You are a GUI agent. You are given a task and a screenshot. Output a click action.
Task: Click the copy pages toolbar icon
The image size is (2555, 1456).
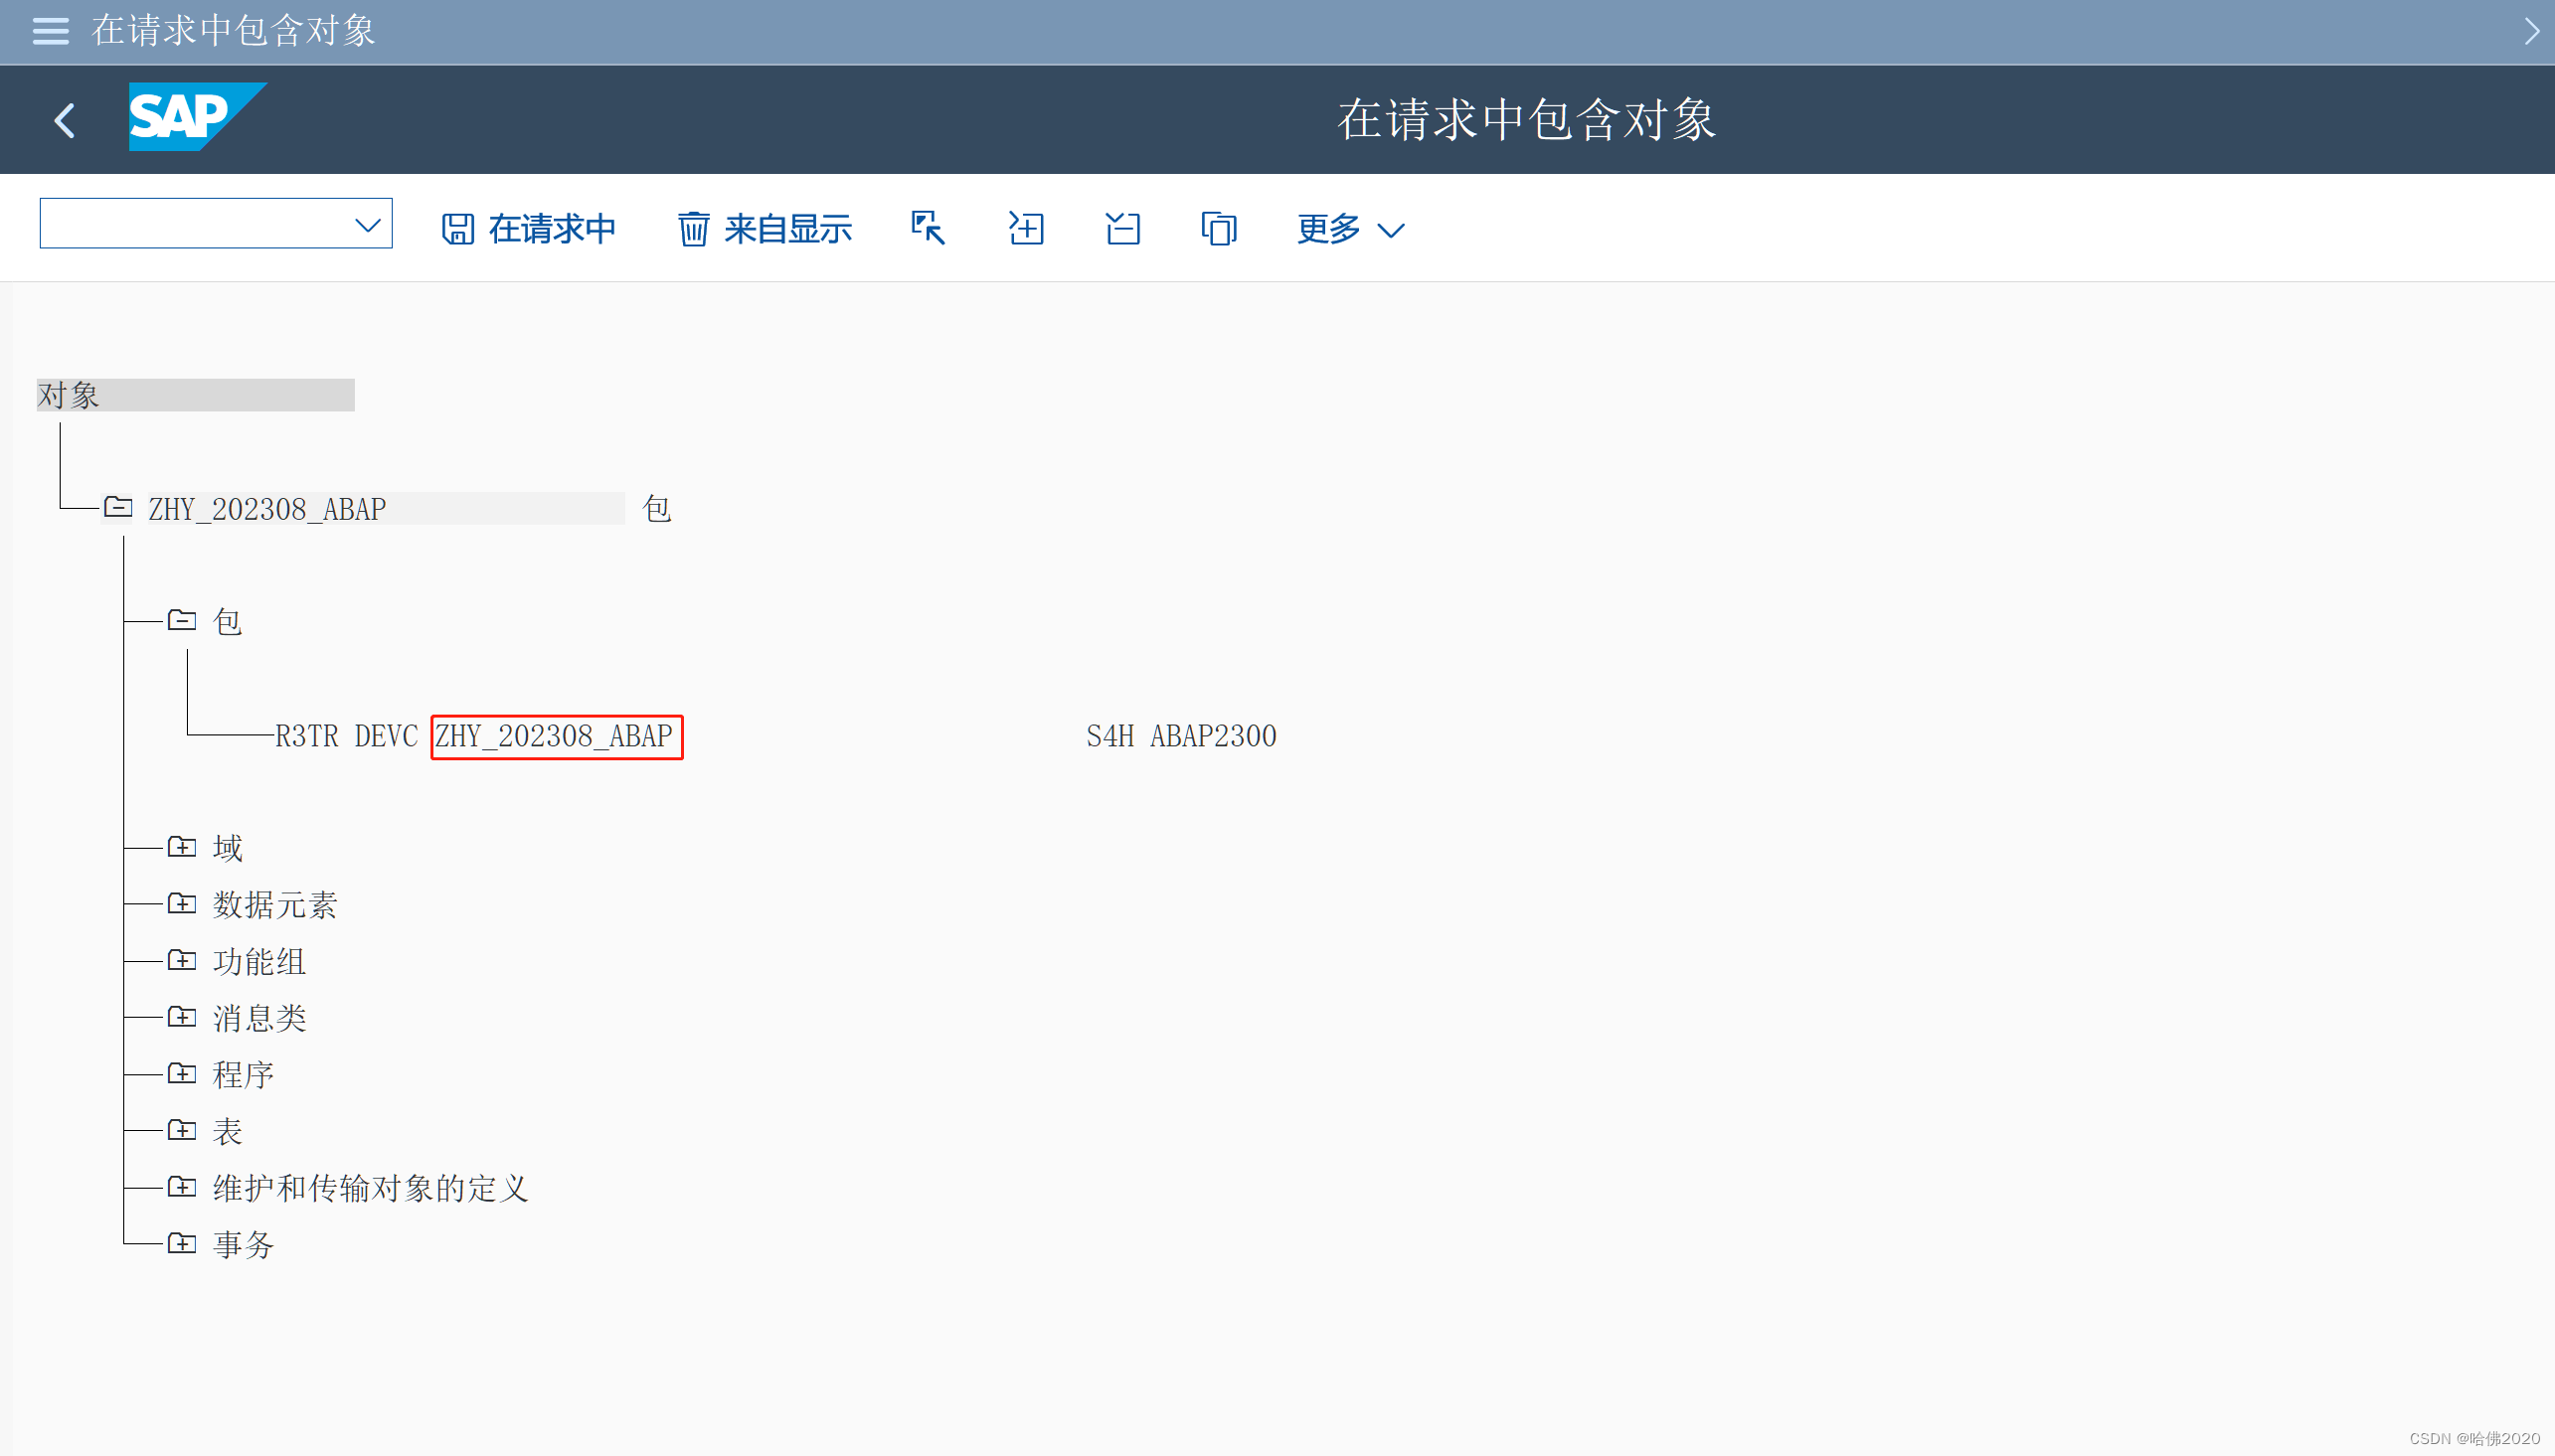[1219, 228]
